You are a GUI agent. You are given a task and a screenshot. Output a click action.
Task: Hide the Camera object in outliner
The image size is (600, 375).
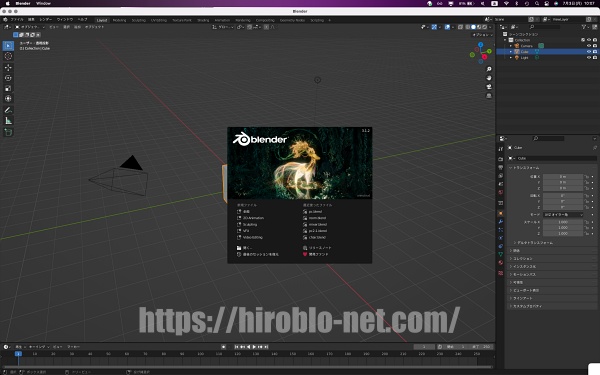tap(589, 46)
